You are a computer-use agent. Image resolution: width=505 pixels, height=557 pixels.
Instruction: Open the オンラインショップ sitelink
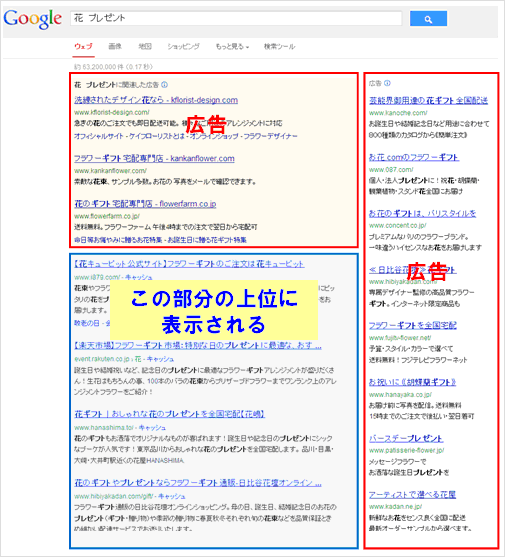[213, 136]
